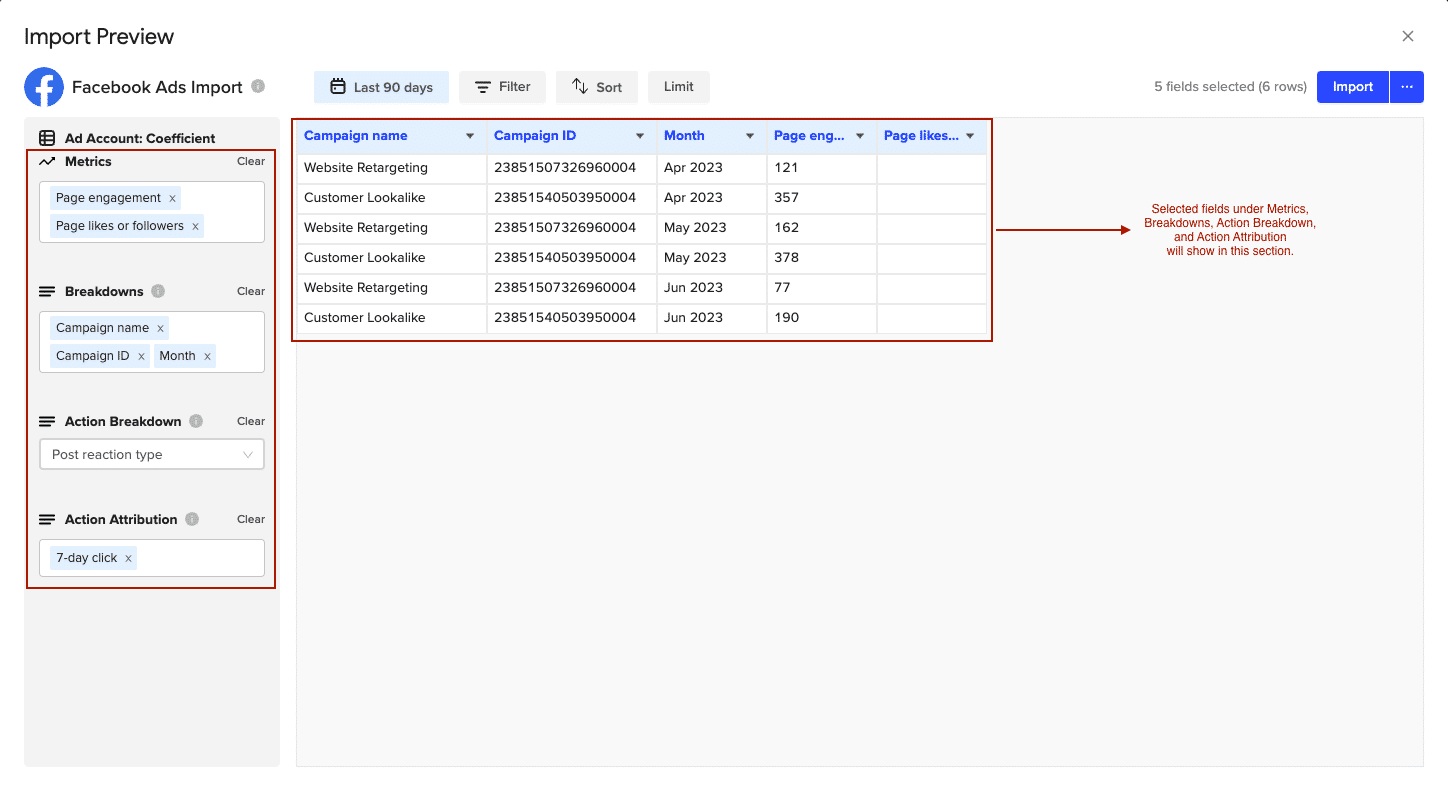1448x788 pixels.
Task: Remove the Campaign name breakdown tag
Action: [160, 328]
